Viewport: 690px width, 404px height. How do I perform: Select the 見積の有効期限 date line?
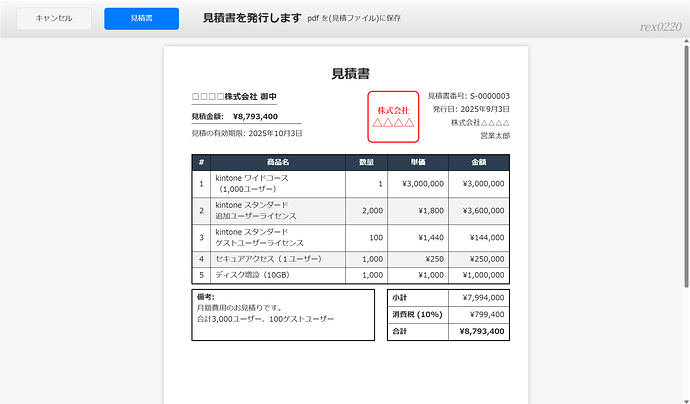247,133
